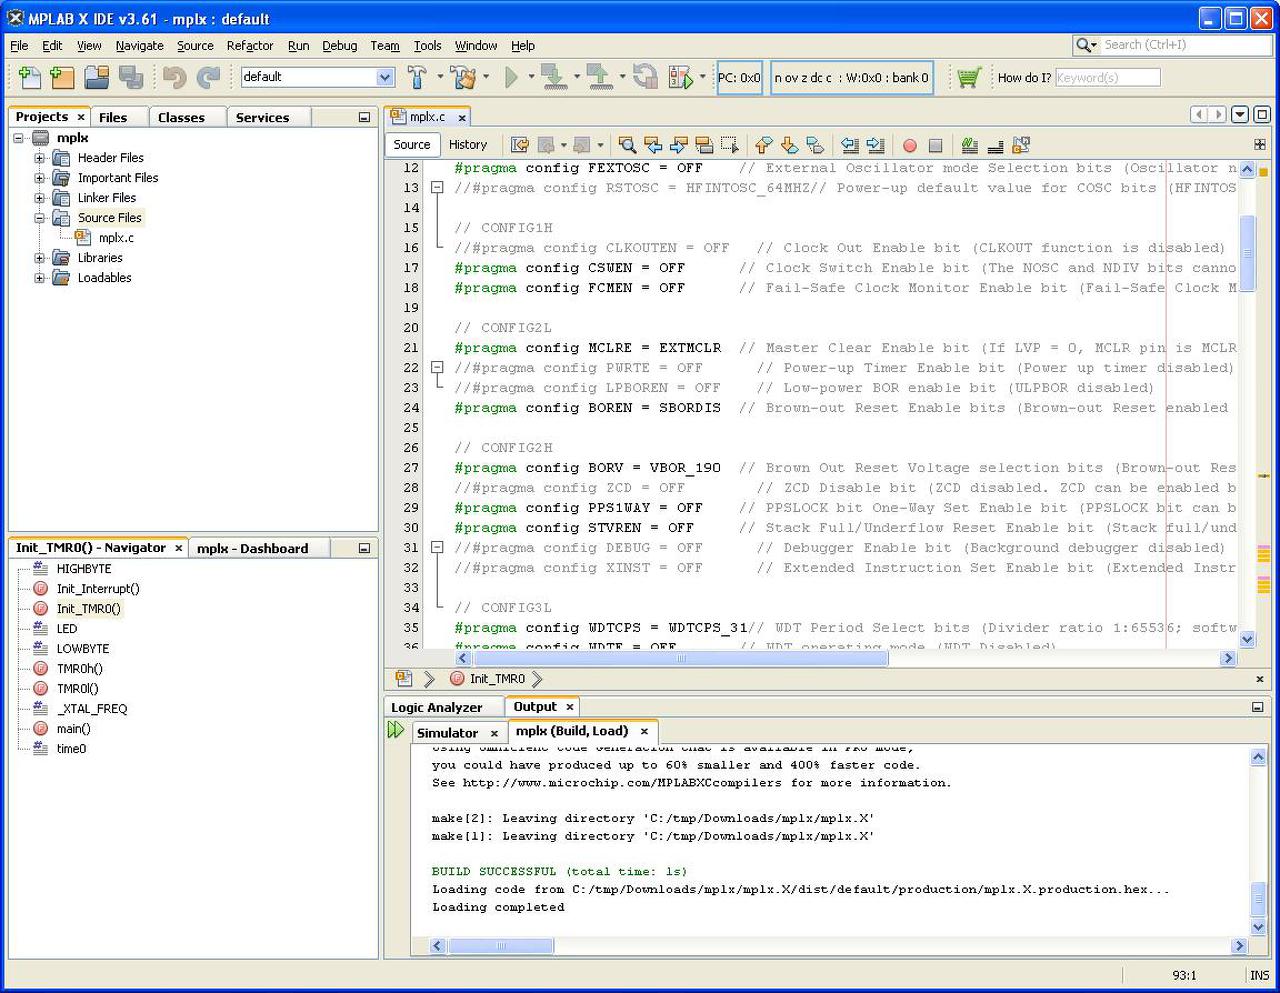Switch to the Simulator output tab

pyautogui.click(x=447, y=733)
